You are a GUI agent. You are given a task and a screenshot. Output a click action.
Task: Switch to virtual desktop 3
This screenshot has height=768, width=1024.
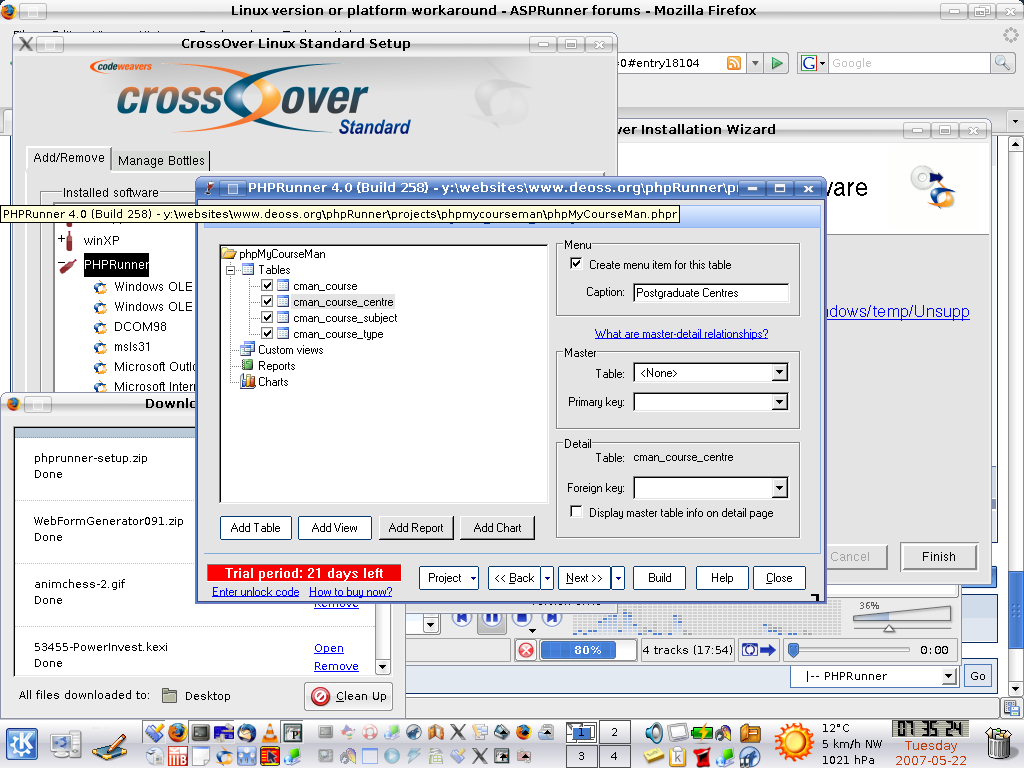point(581,756)
